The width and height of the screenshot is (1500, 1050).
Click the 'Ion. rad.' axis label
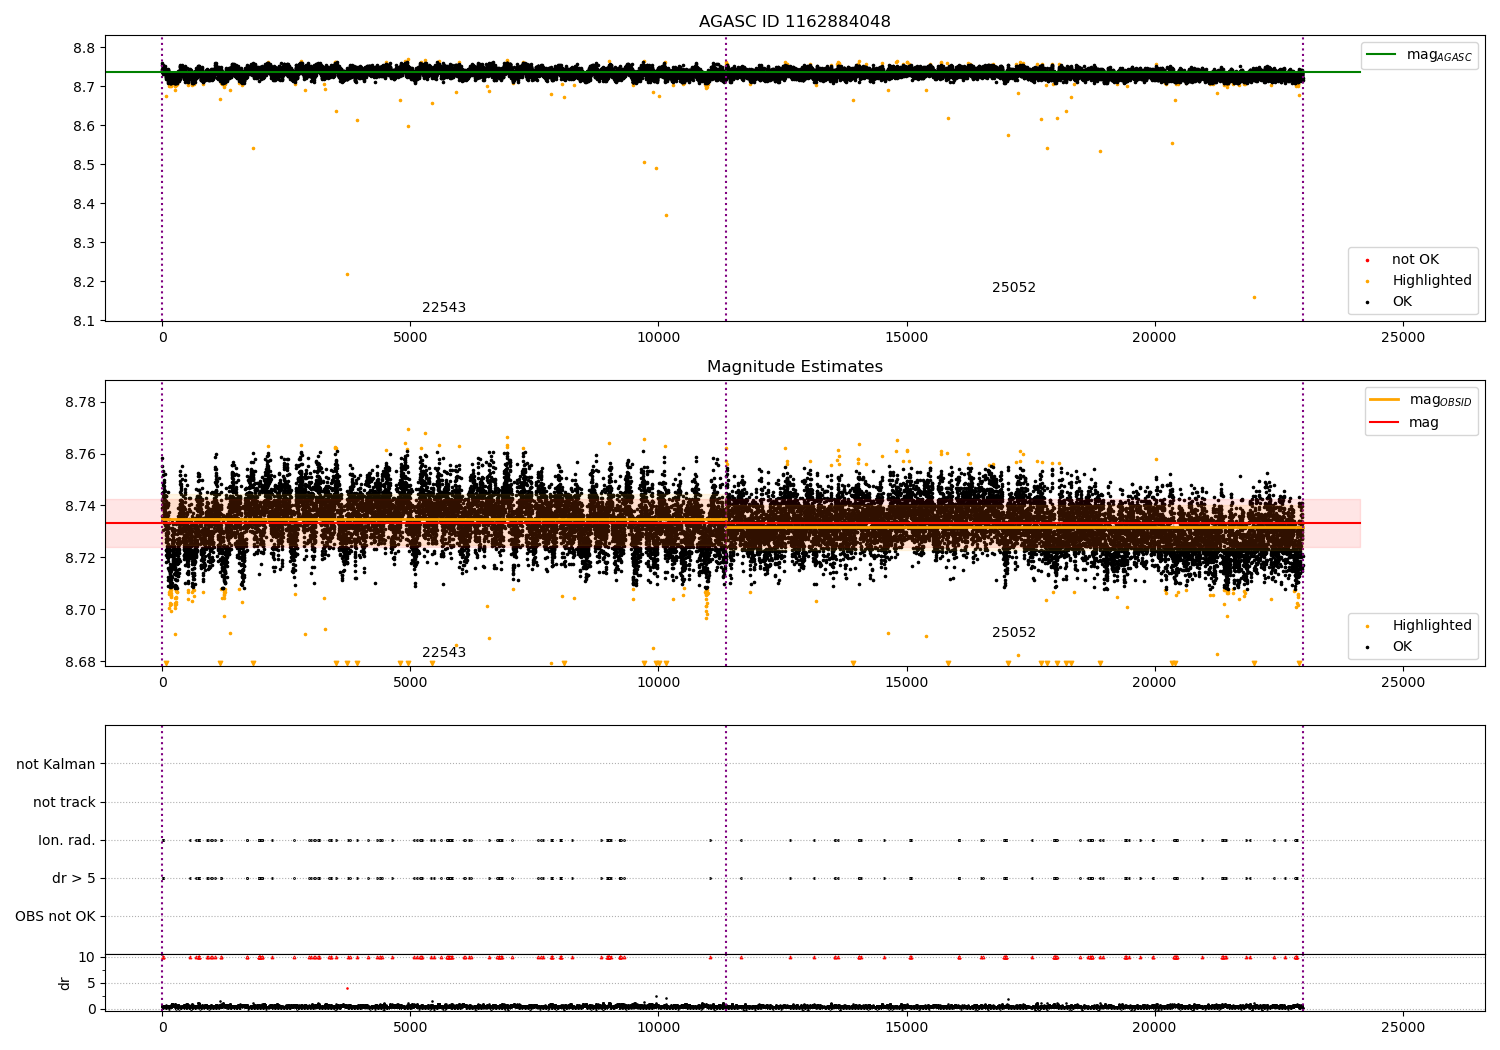[x=67, y=841]
